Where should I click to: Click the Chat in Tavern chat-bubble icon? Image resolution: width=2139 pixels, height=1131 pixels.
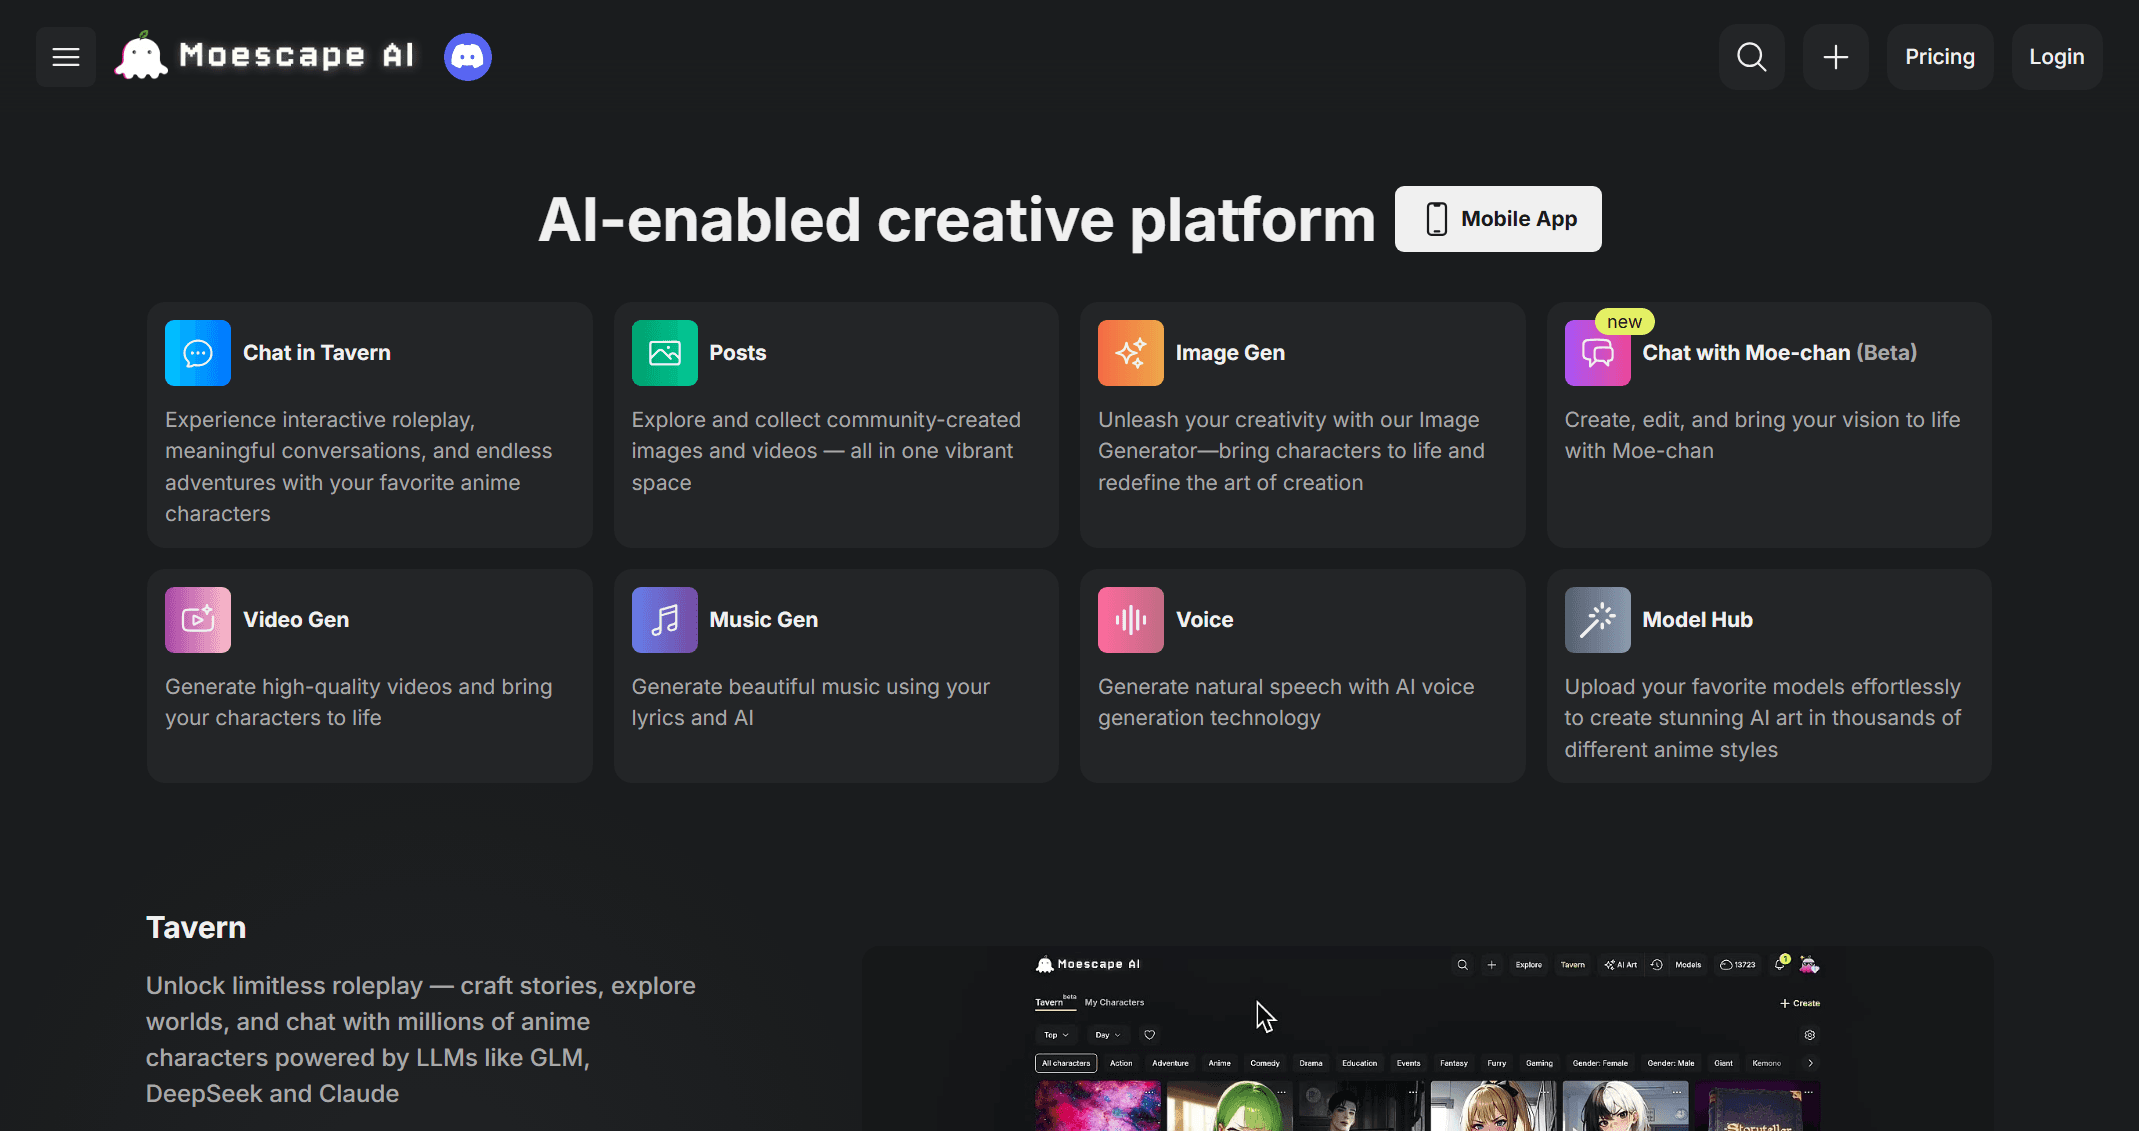(x=198, y=353)
